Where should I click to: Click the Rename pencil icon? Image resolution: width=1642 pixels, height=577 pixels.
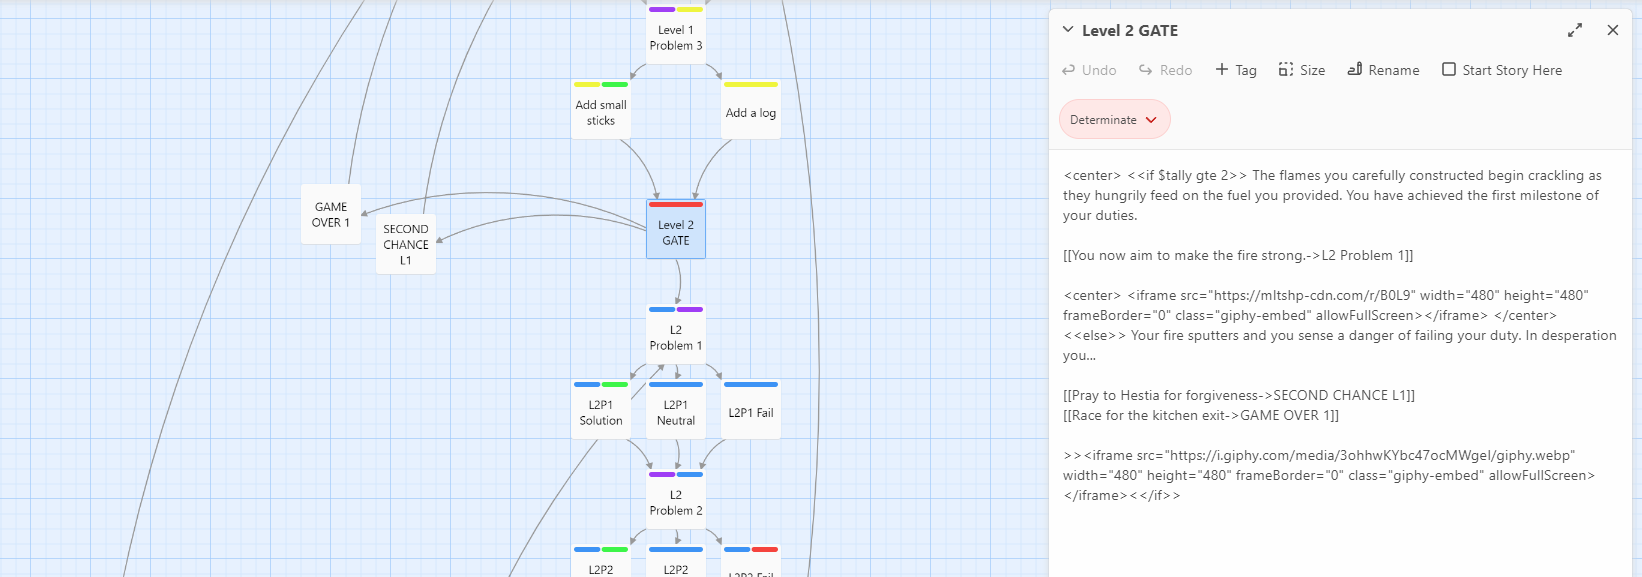tap(1355, 69)
